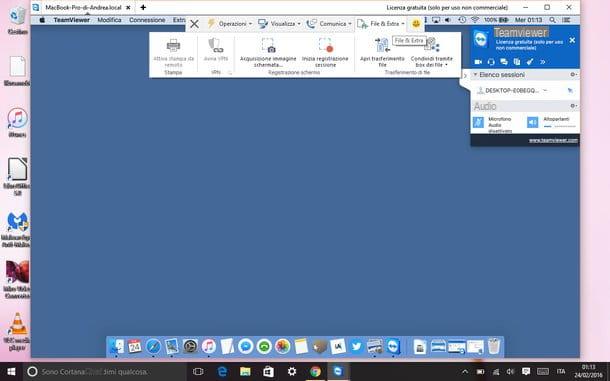Open Elenco sessioni gear options
Screen dimensions: 610x381
(573, 74)
